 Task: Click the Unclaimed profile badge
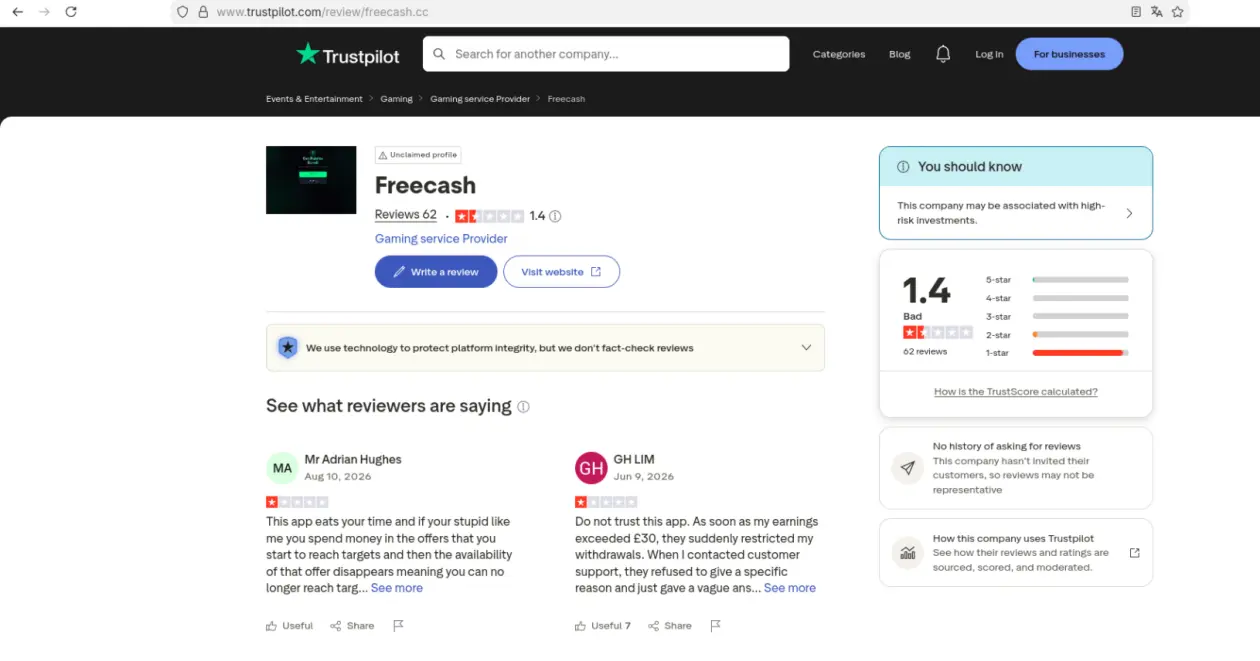point(418,155)
